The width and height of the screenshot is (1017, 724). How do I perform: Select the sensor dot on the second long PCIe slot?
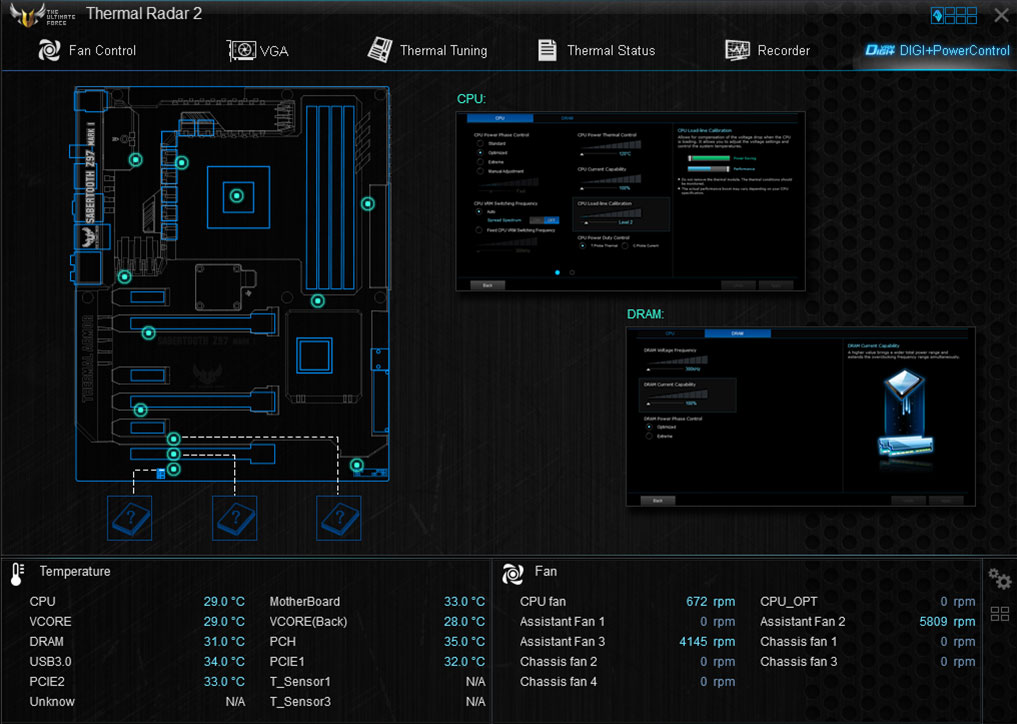141,410
